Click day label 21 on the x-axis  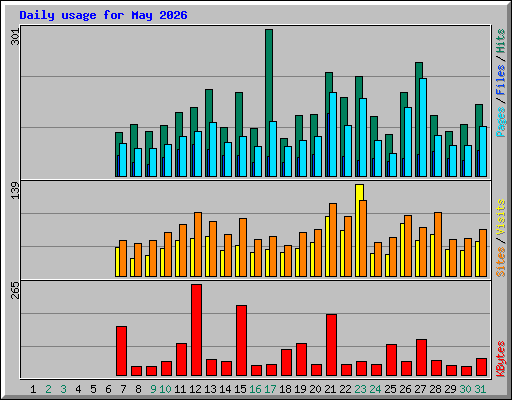(x=330, y=389)
